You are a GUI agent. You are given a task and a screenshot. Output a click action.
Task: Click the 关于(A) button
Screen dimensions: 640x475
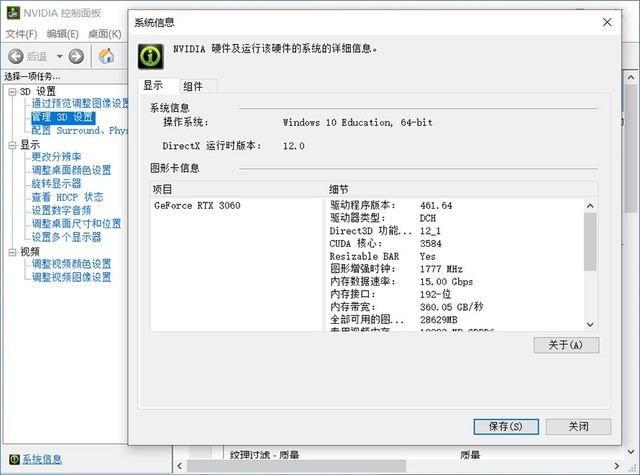coord(566,345)
